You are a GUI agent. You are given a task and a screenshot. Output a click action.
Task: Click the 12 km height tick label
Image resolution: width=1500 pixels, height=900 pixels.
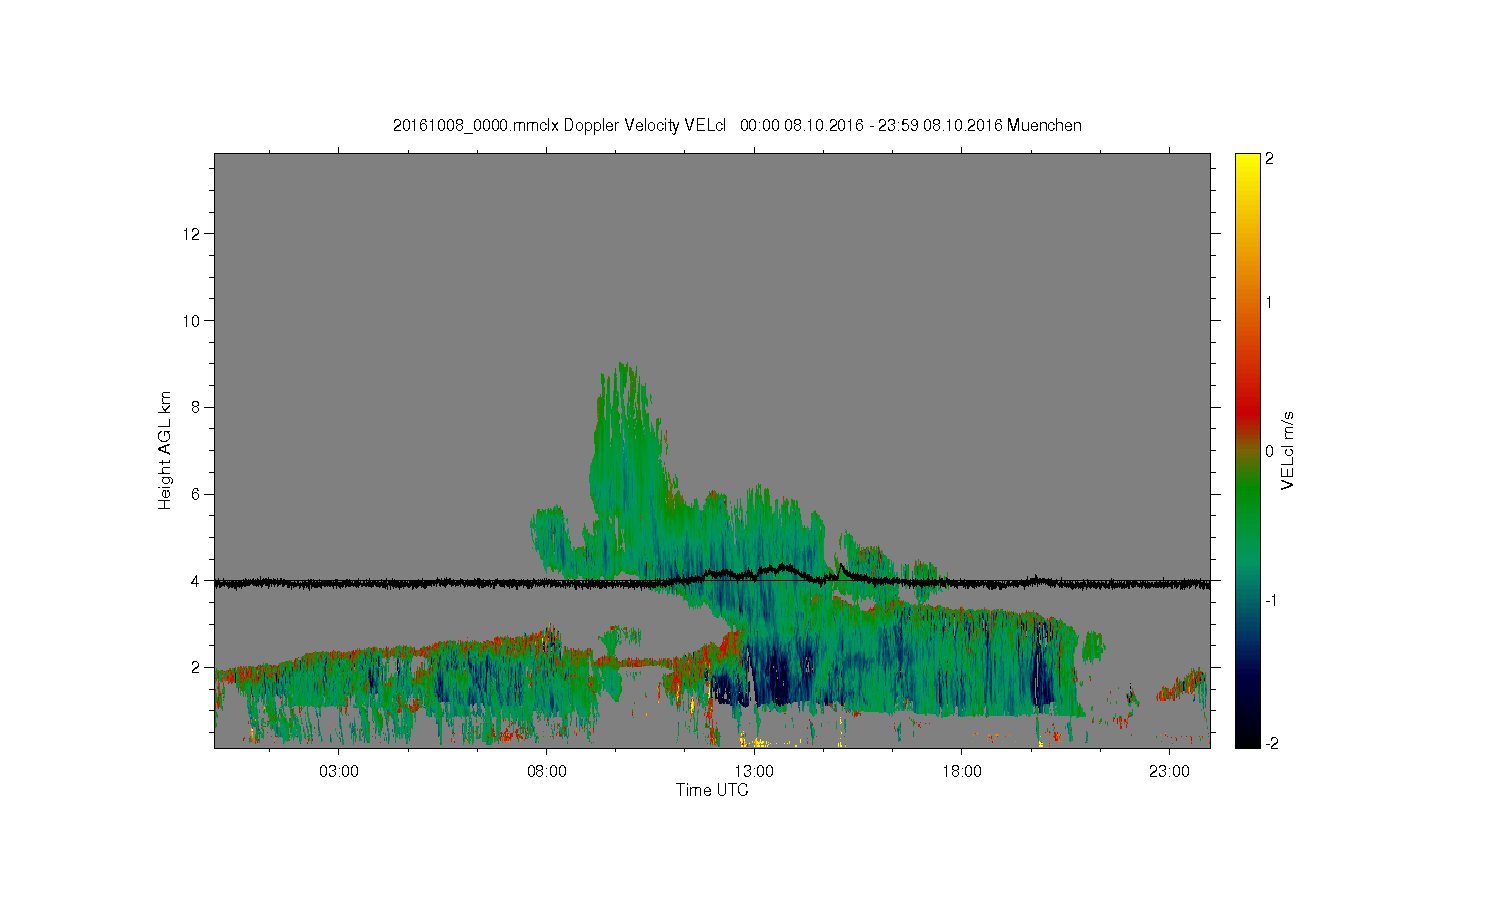(x=193, y=234)
